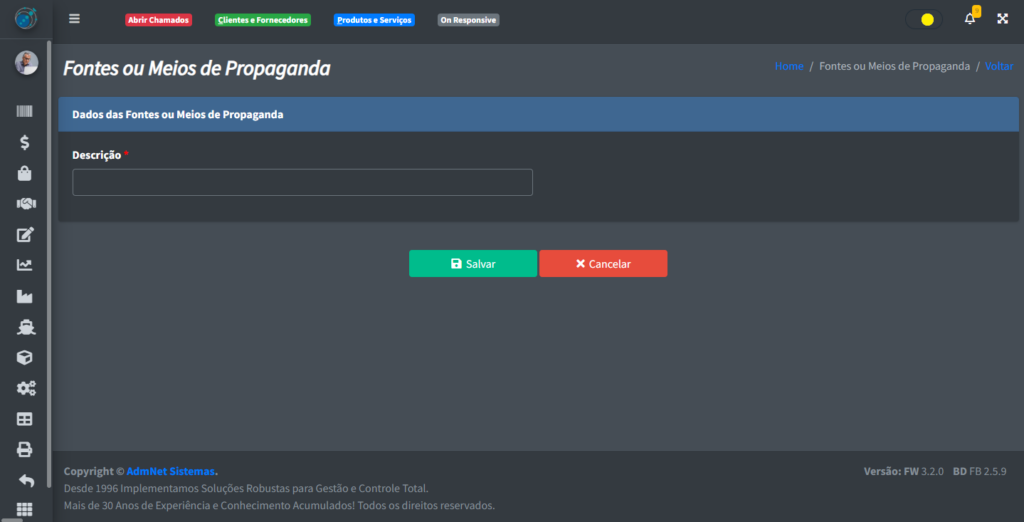
Task: Click the ship sidebar icon
Action: (25, 327)
